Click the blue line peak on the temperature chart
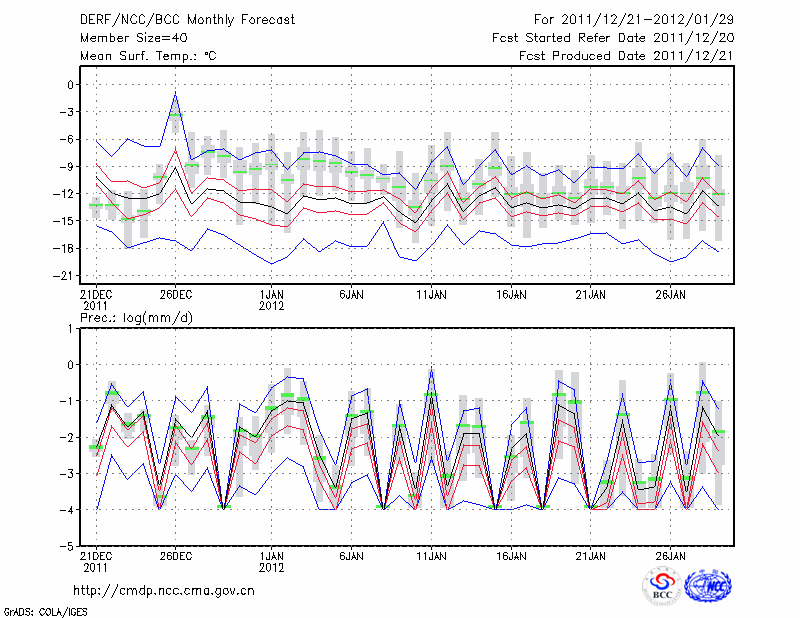Viewport: 800px width, 618px height. pyautogui.click(x=176, y=94)
